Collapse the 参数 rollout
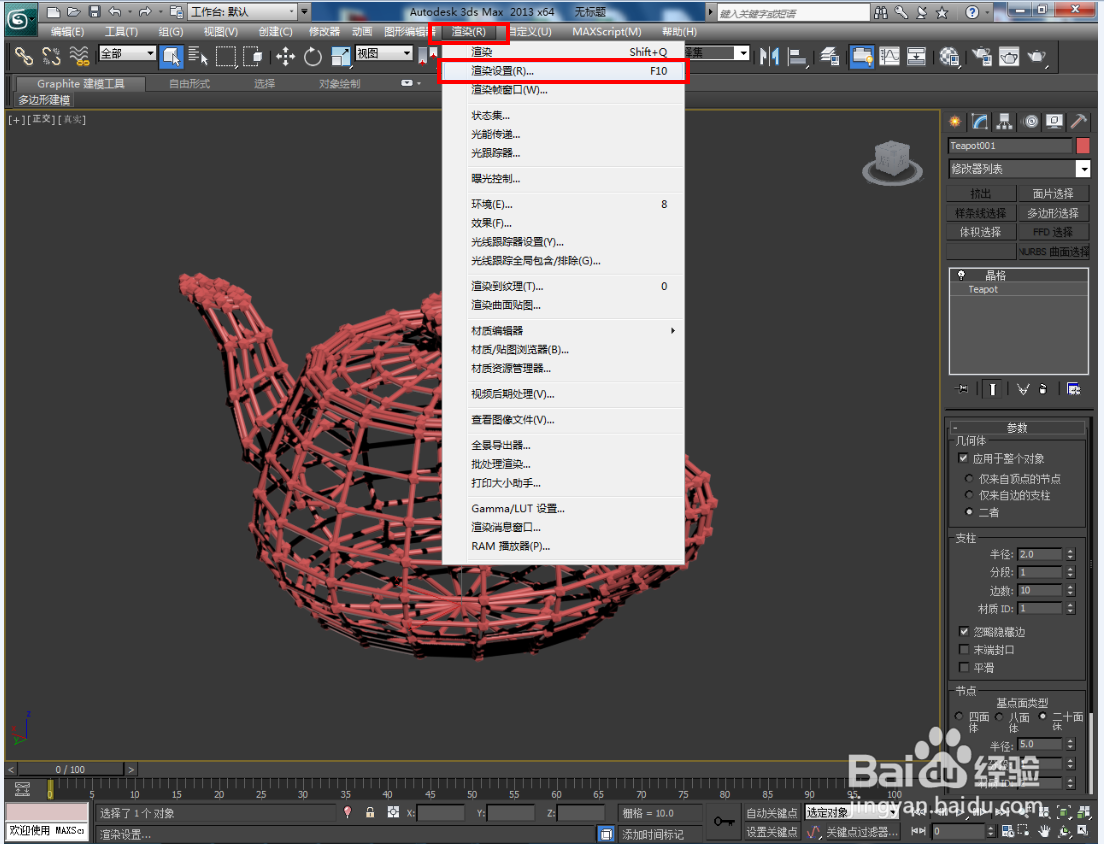This screenshot has width=1104, height=844. pos(1017,427)
